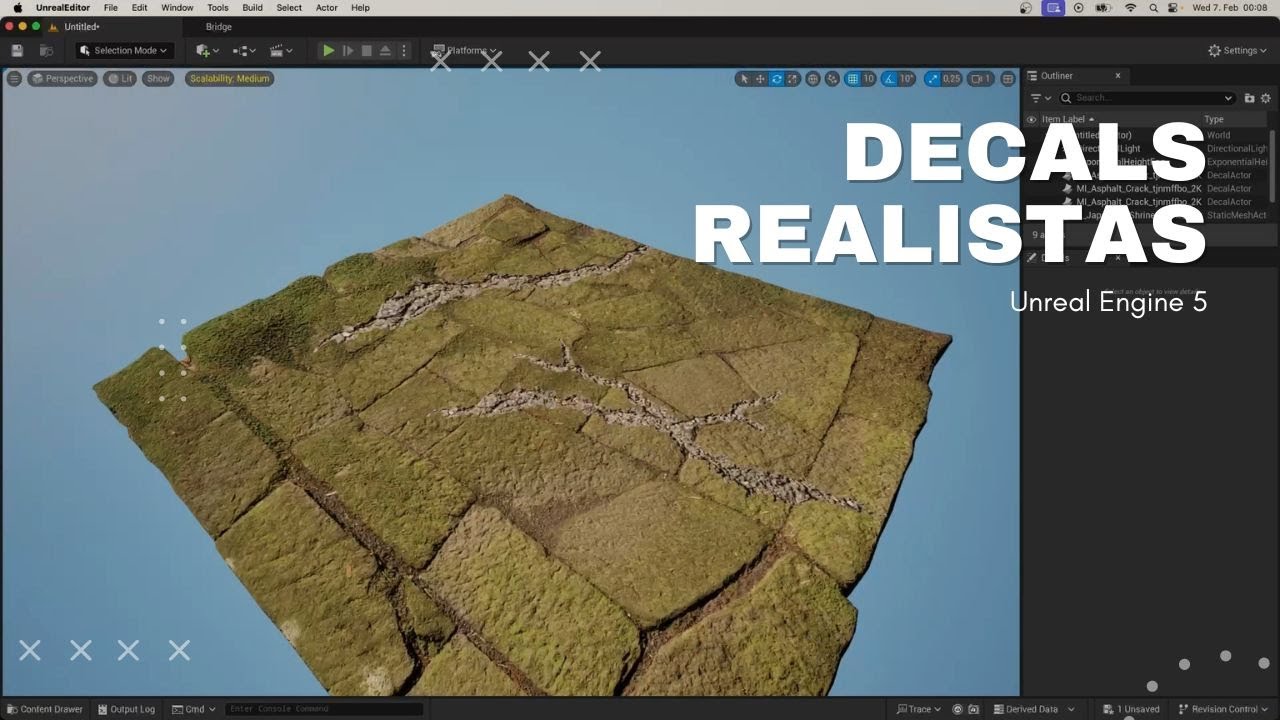Screen dimensions: 1280x720
Task: Choose the Translate move tool
Action: [760, 79]
